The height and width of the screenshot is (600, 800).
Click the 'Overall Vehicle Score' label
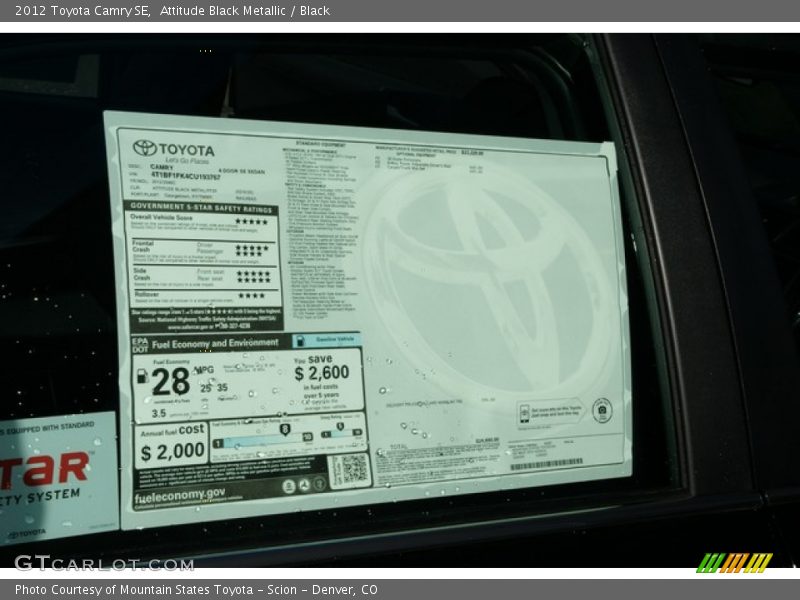pos(162,217)
